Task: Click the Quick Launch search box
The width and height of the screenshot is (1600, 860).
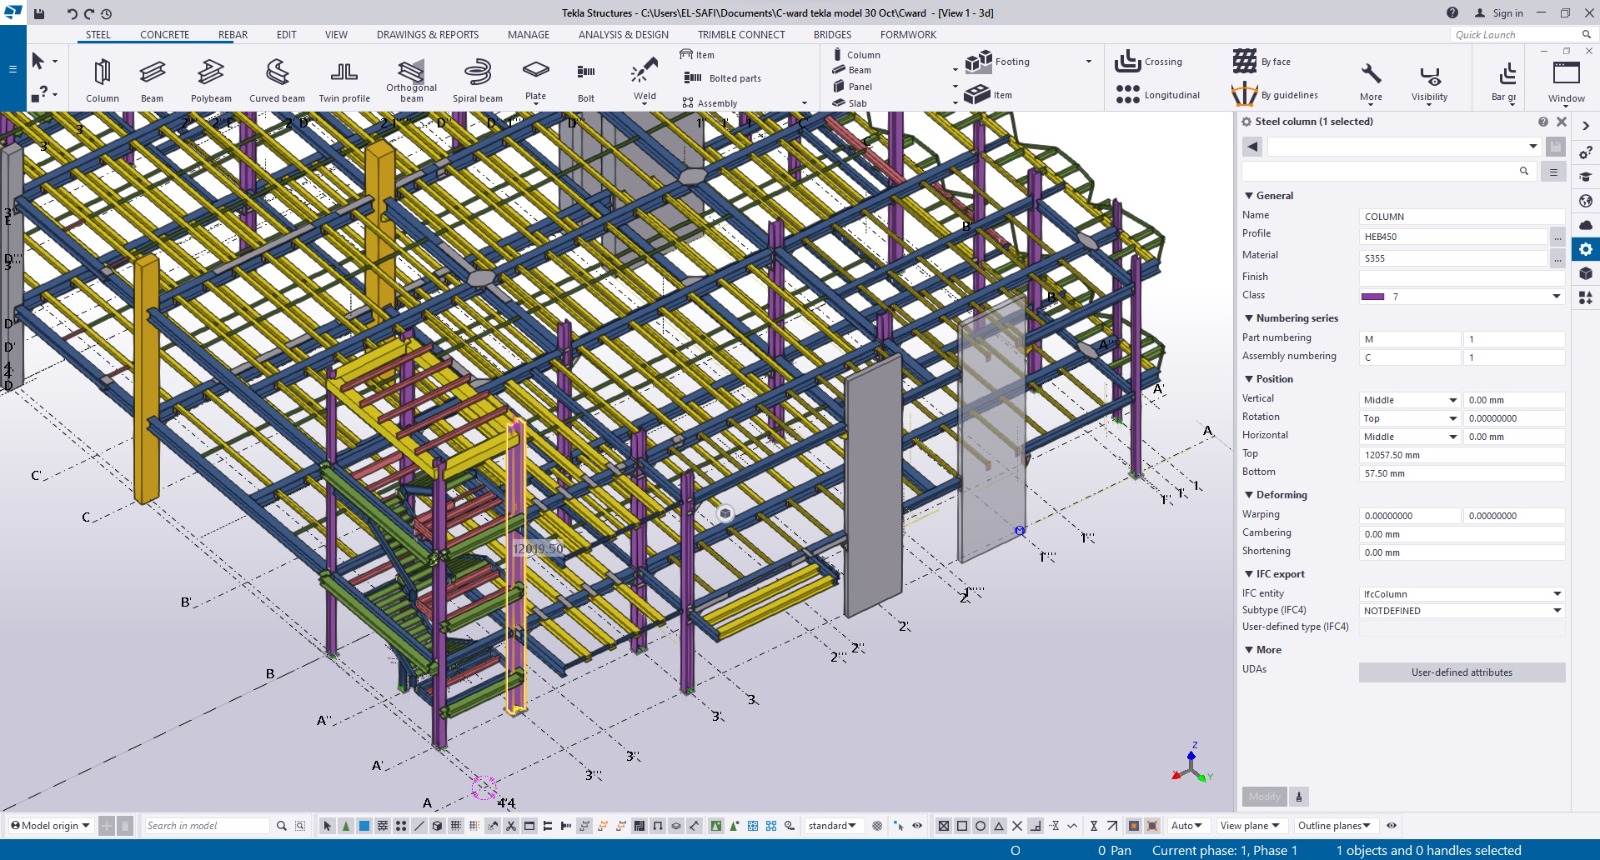Action: (1523, 35)
